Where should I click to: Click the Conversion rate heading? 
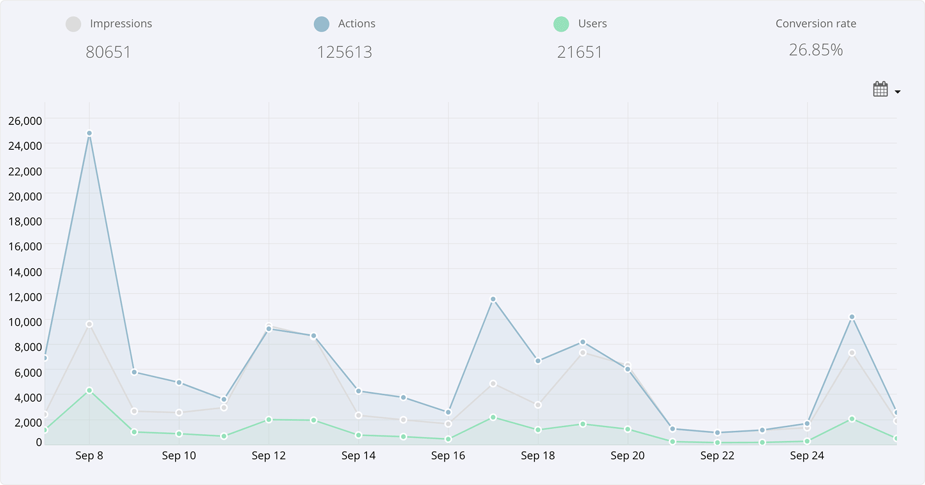(816, 23)
